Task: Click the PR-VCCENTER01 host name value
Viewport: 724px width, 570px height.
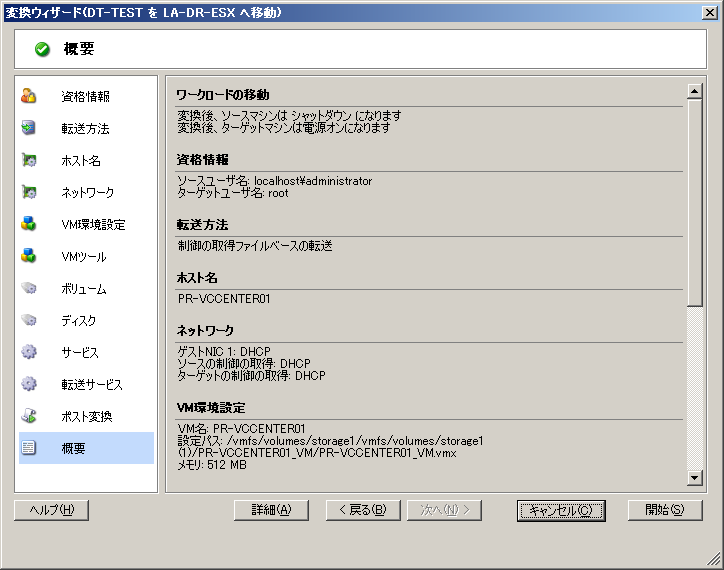Action: (224, 298)
